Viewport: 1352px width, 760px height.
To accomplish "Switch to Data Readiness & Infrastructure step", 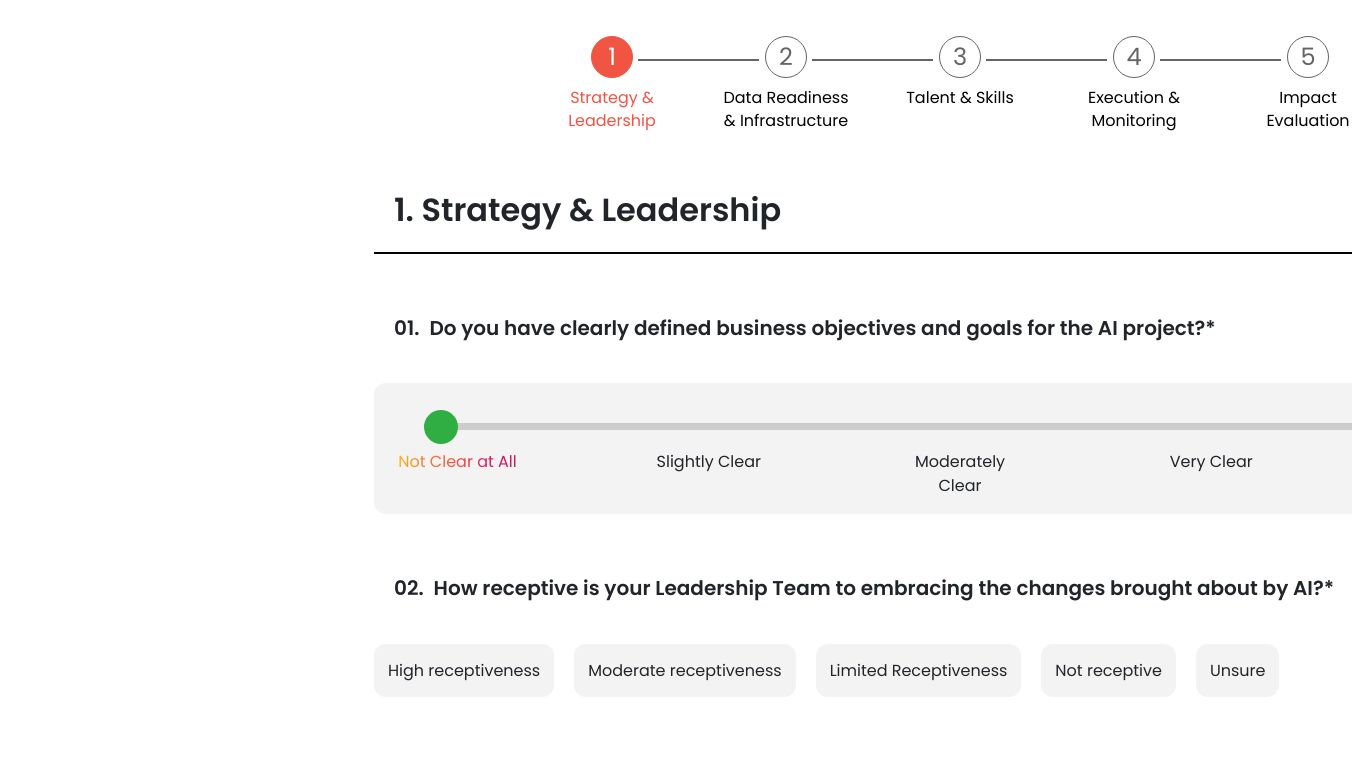I will point(786,109).
